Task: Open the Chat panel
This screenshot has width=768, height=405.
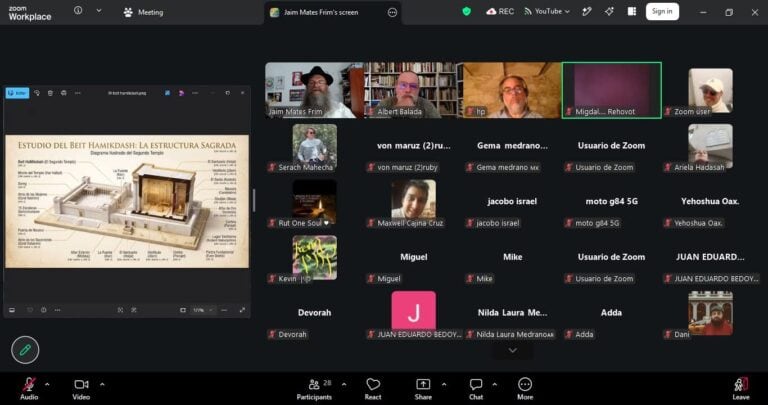Action: [476, 385]
